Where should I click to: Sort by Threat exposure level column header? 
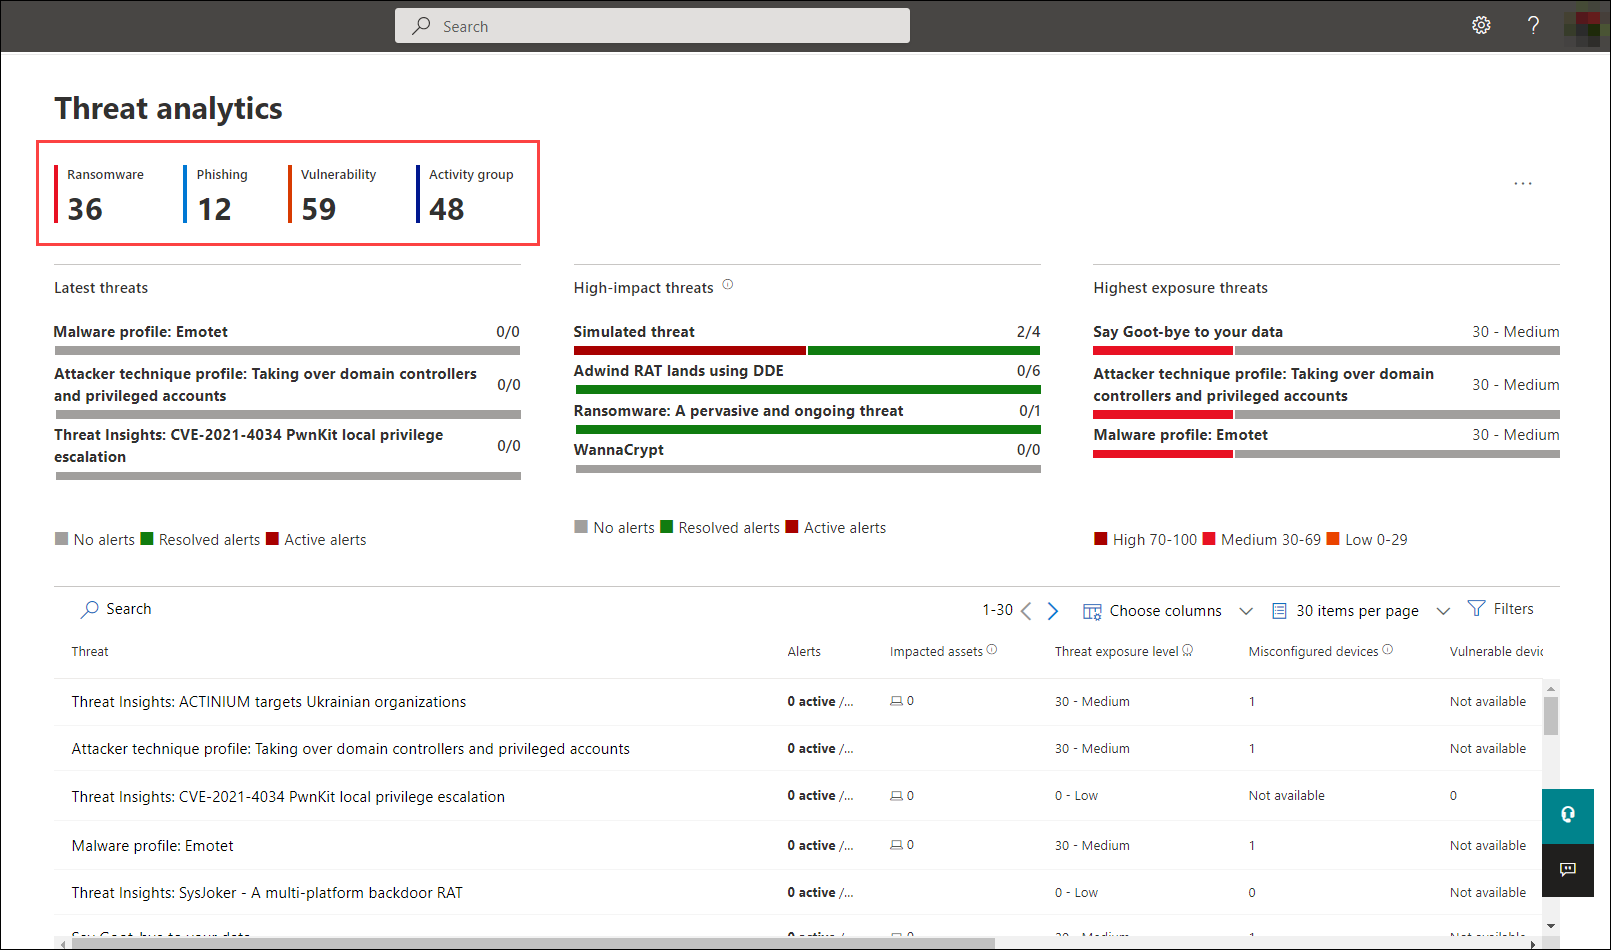[1116, 651]
